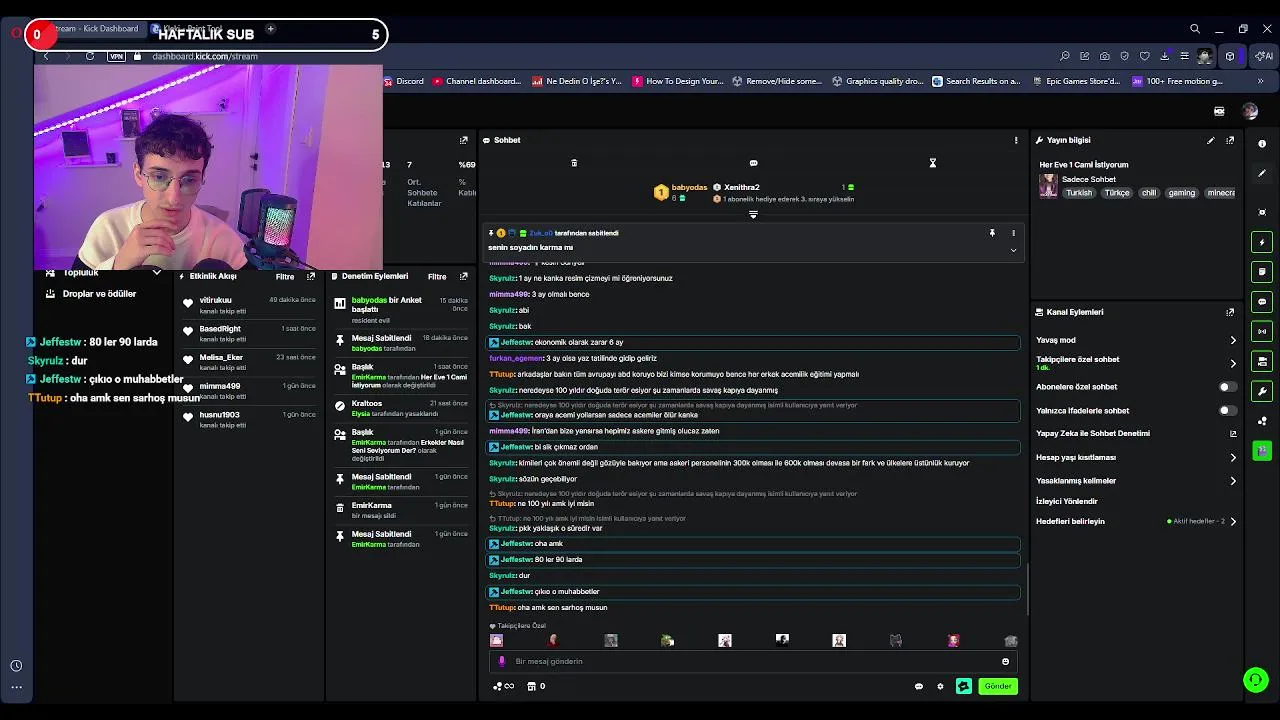
Task: Click the shop icon showing 0 below message box
Action: pos(536,686)
